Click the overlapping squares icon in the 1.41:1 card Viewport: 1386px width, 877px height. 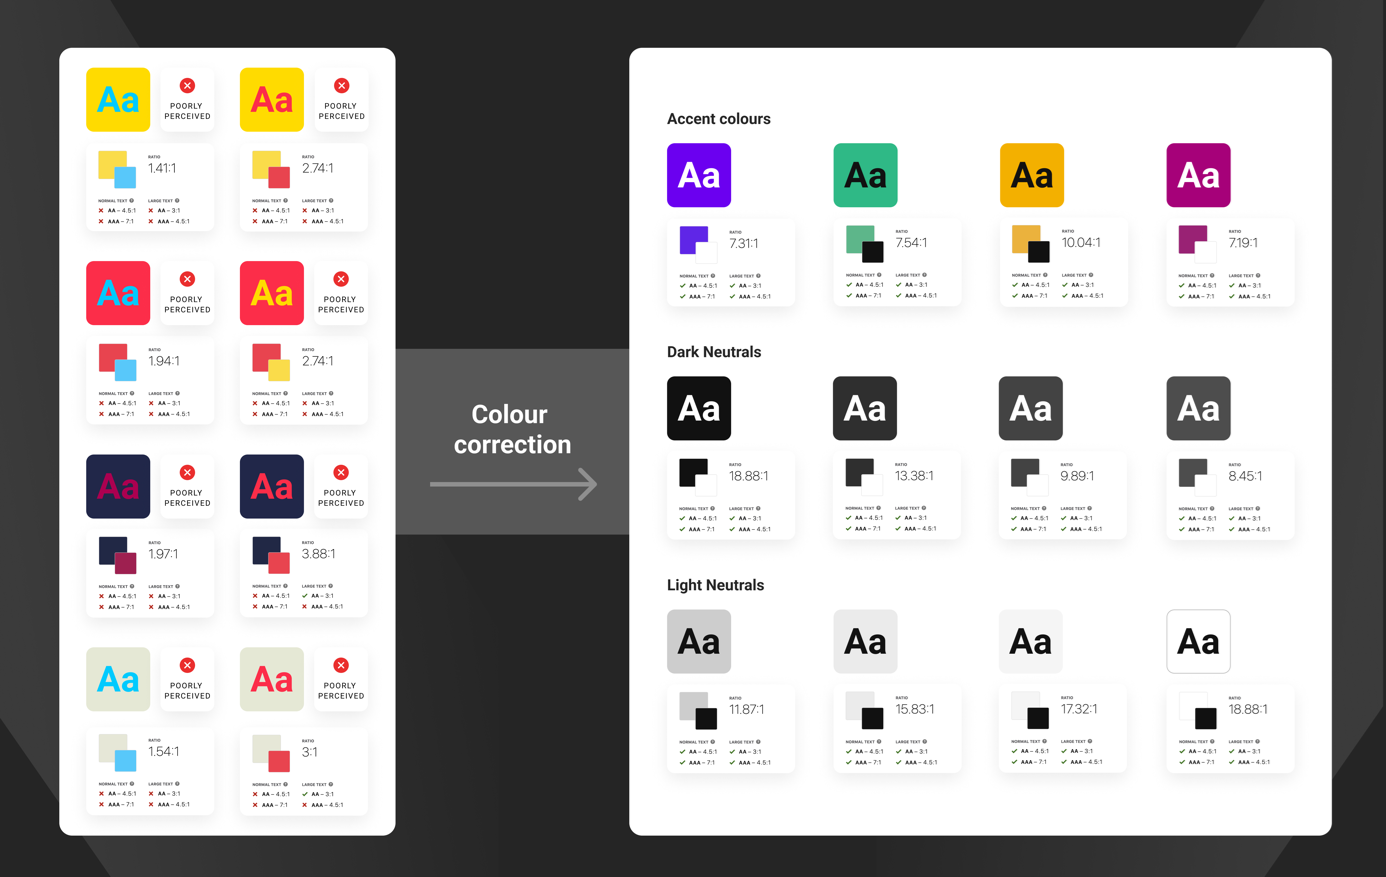click(x=117, y=170)
